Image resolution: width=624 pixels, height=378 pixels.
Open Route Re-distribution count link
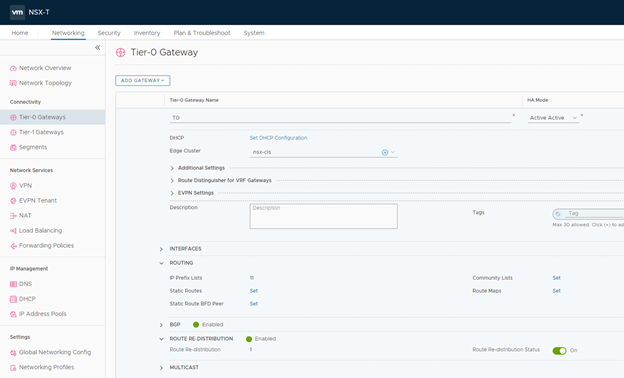pyautogui.click(x=251, y=349)
